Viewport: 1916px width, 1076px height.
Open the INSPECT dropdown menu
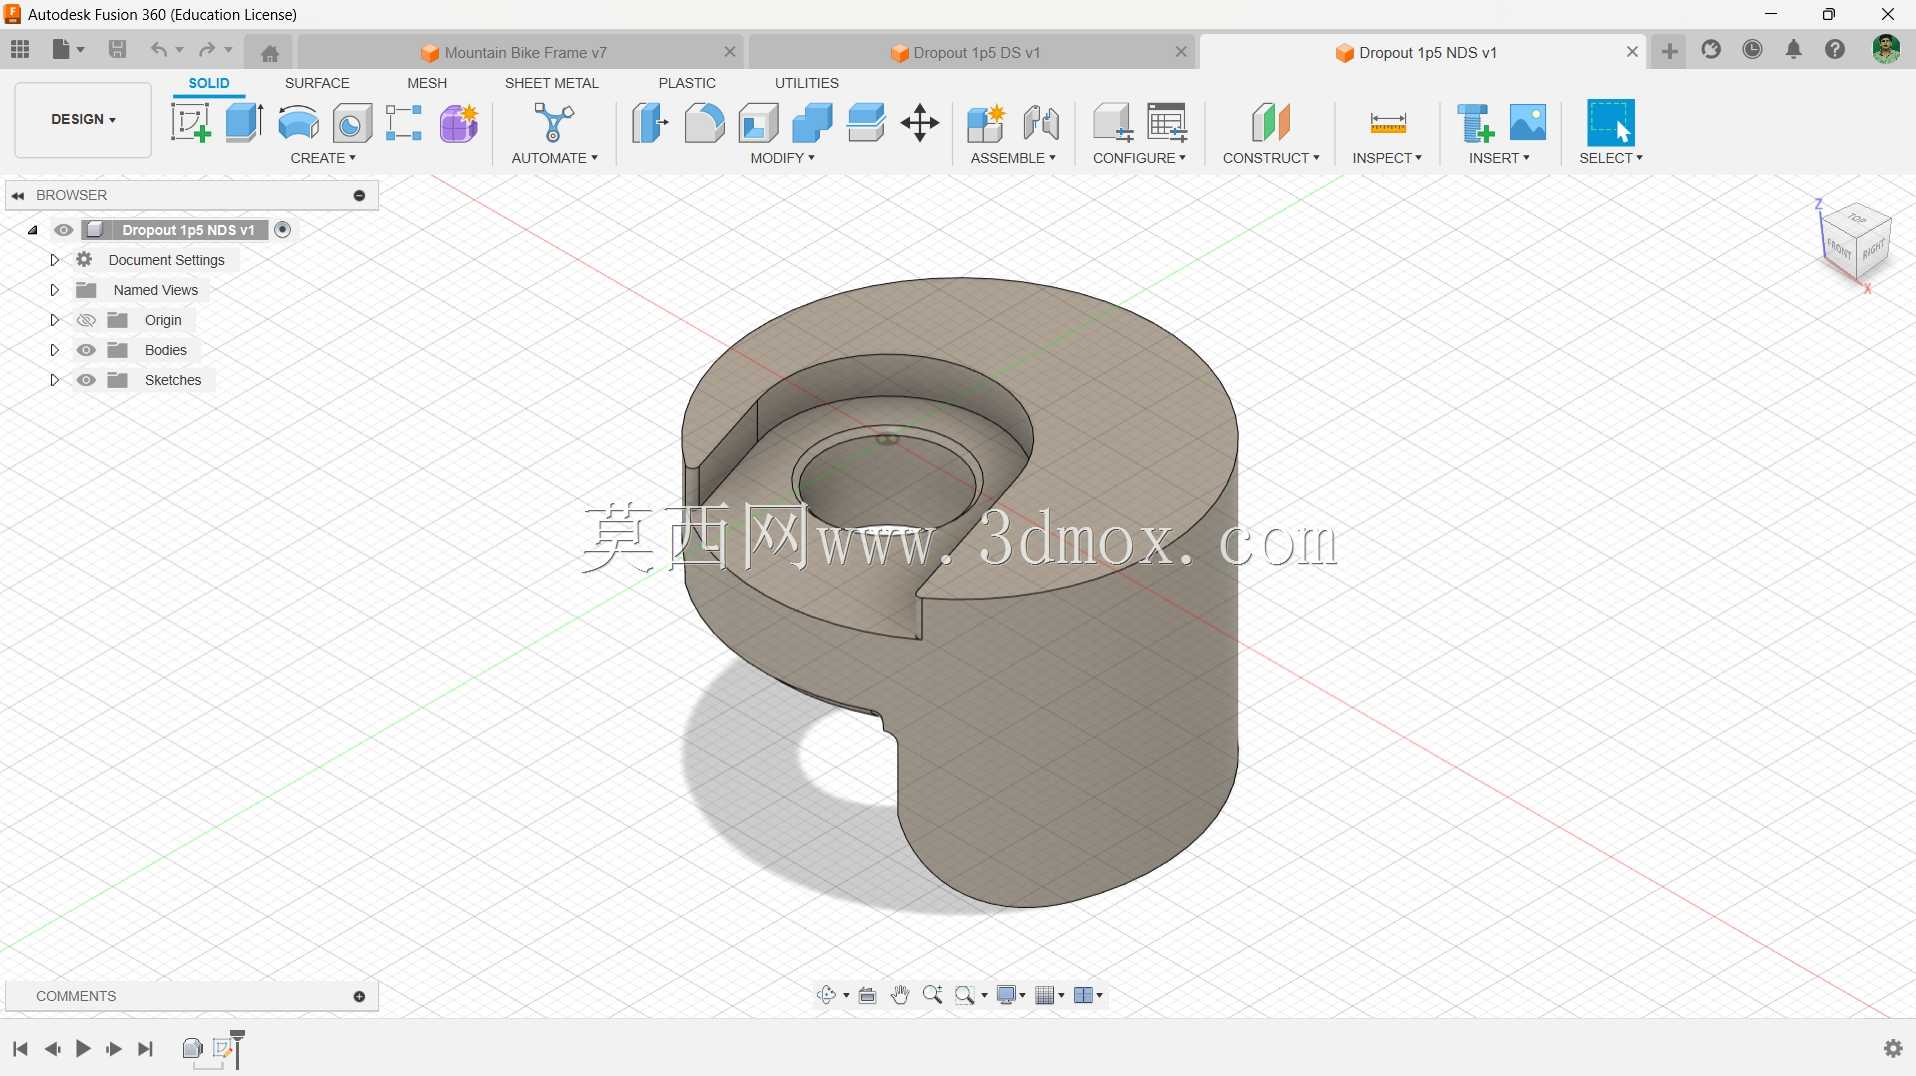tap(1387, 158)
